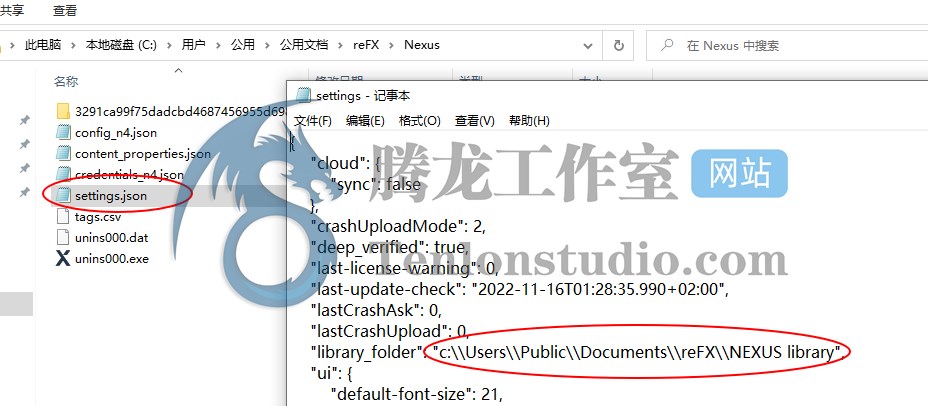928x406 pixels.
Task: Click the X icon of unins000.exe
Action: click(x=63, y=259)
